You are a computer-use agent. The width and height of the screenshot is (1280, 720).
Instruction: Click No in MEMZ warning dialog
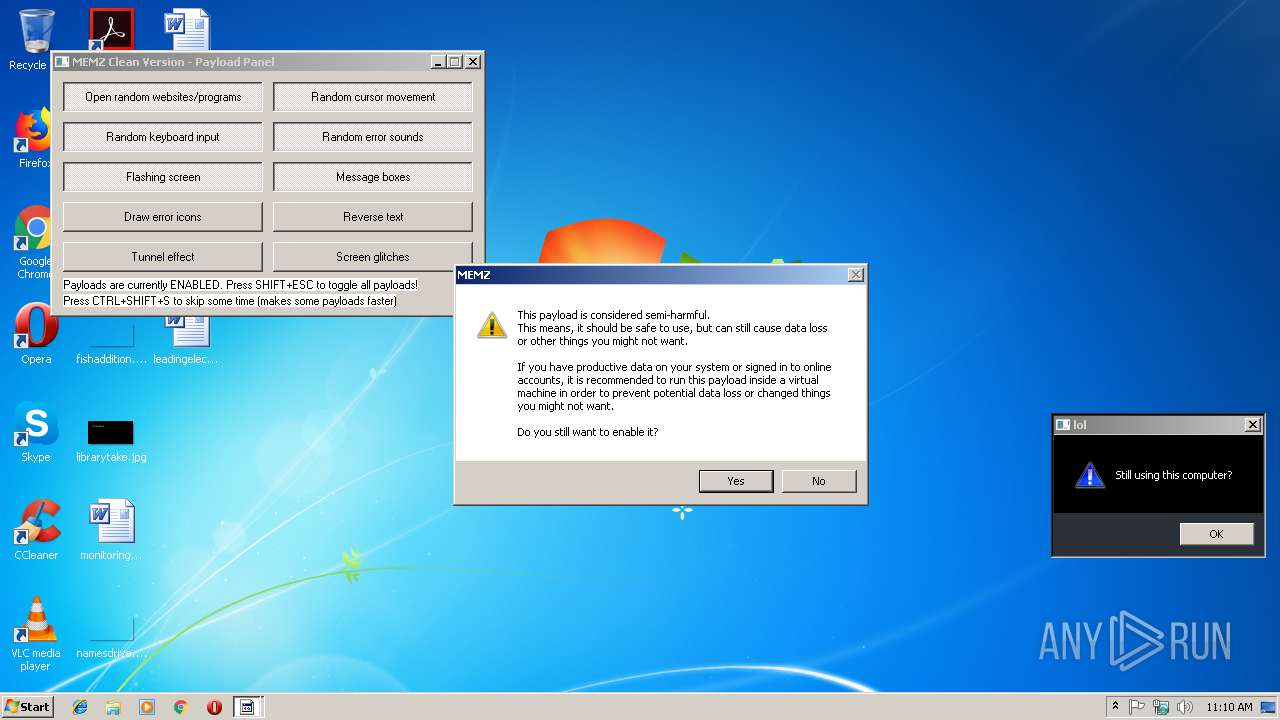[x=819, y=481]
